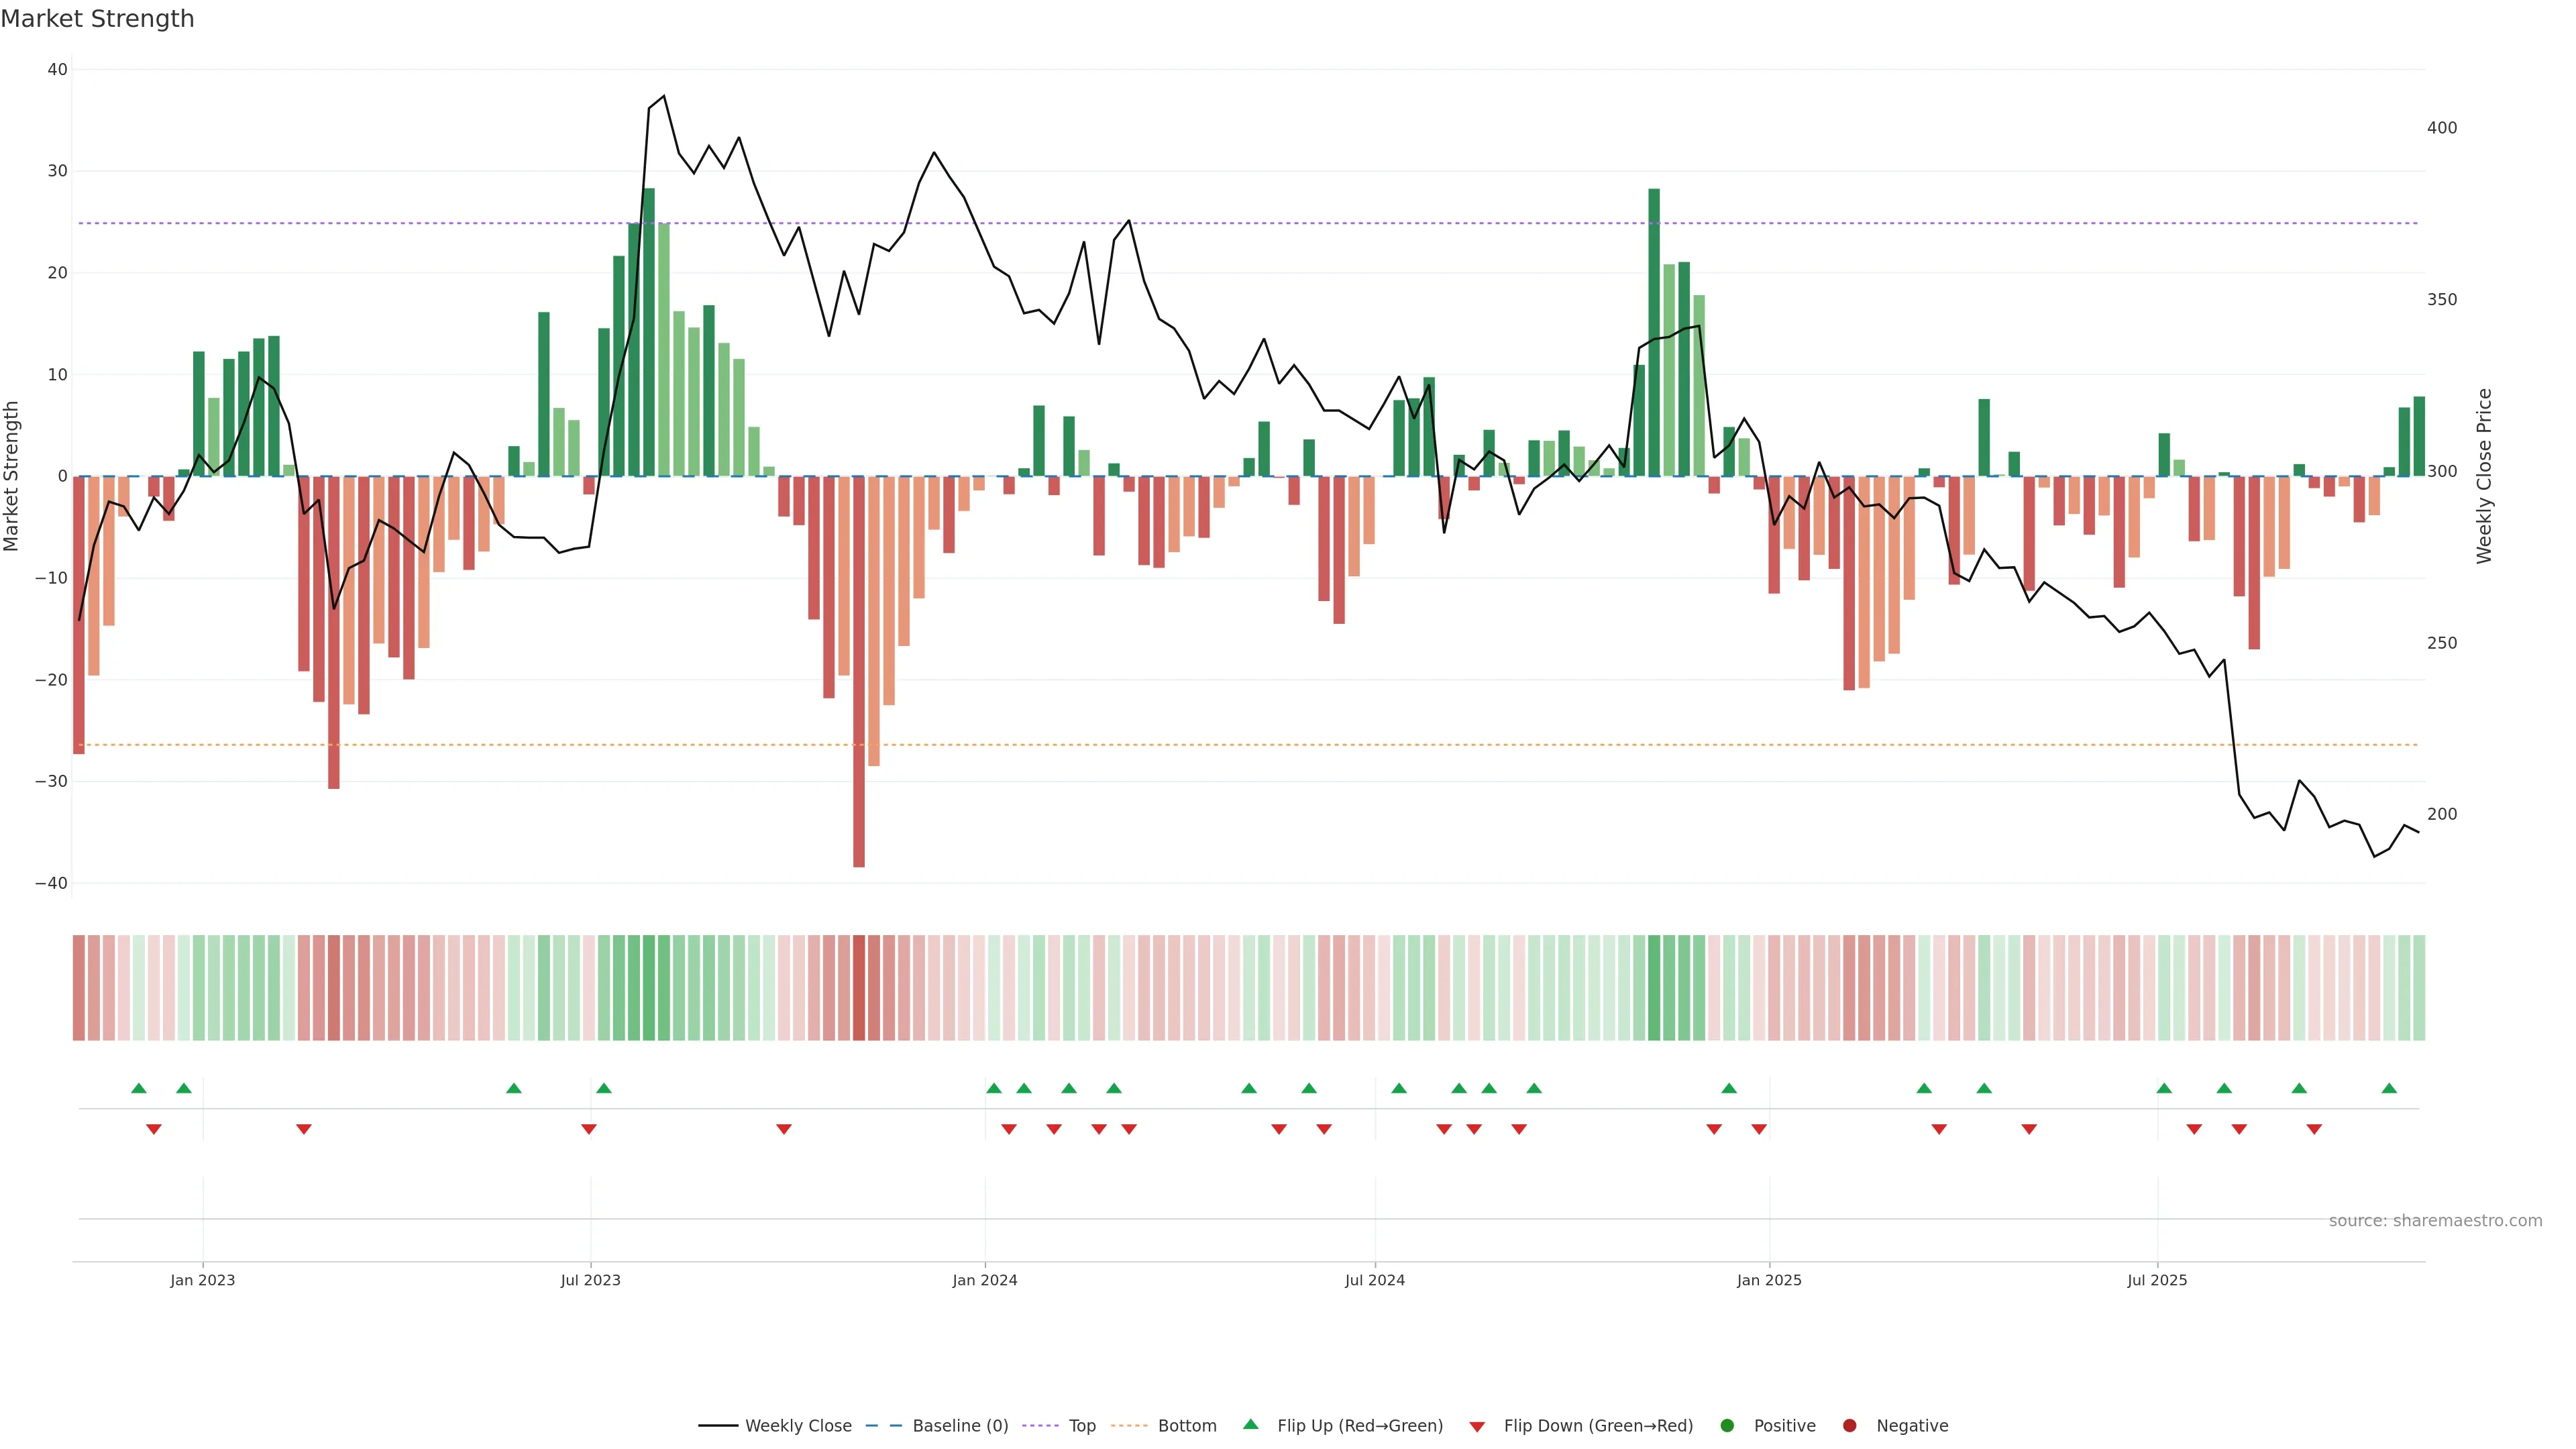The width and height of the screenshot is (2576, 1449).
Task: Click the Jul 2023 axis label
Action: pyautogui.click(x=590, y=1280)
